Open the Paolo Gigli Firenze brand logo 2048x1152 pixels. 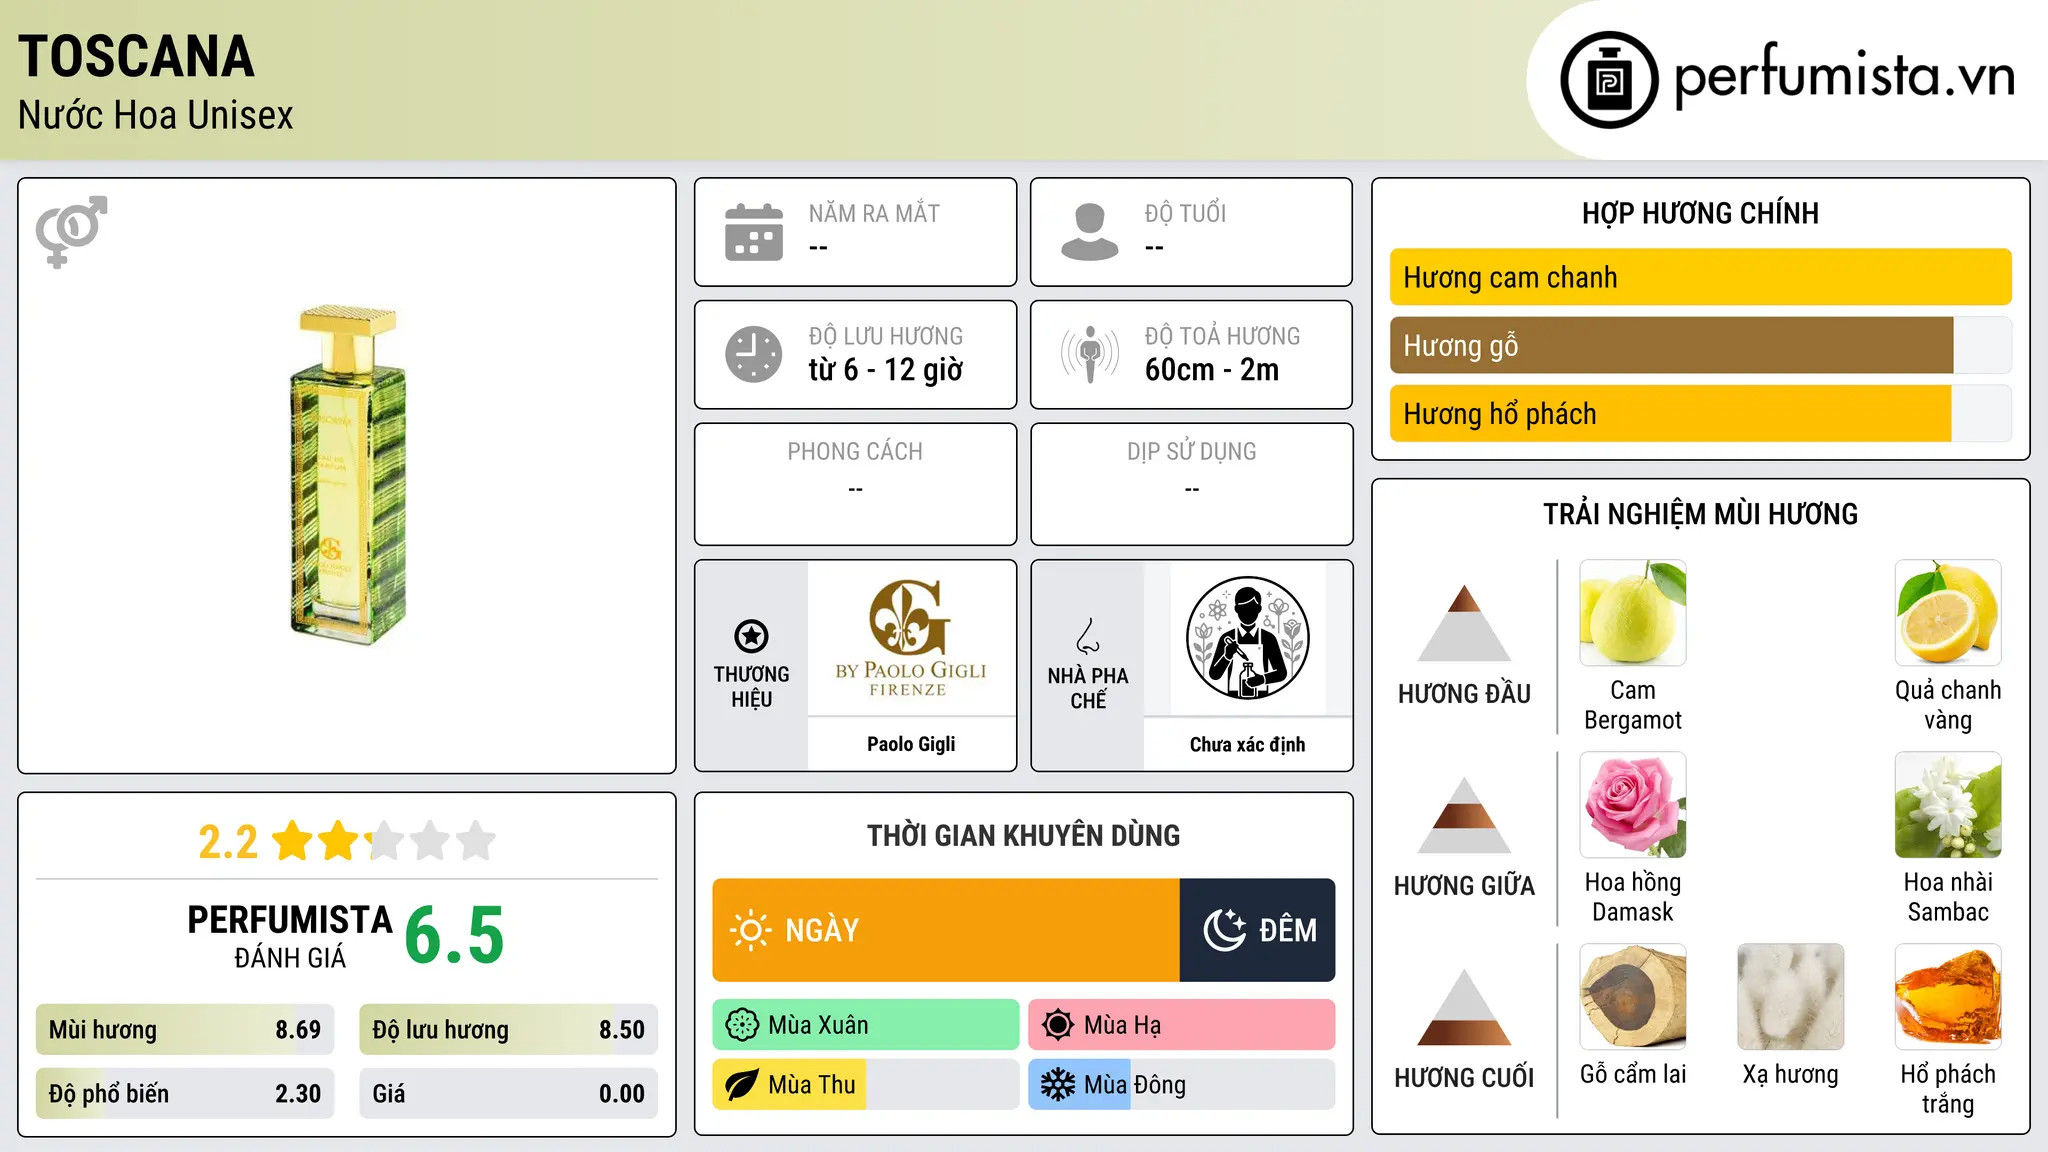coord(911,637)
